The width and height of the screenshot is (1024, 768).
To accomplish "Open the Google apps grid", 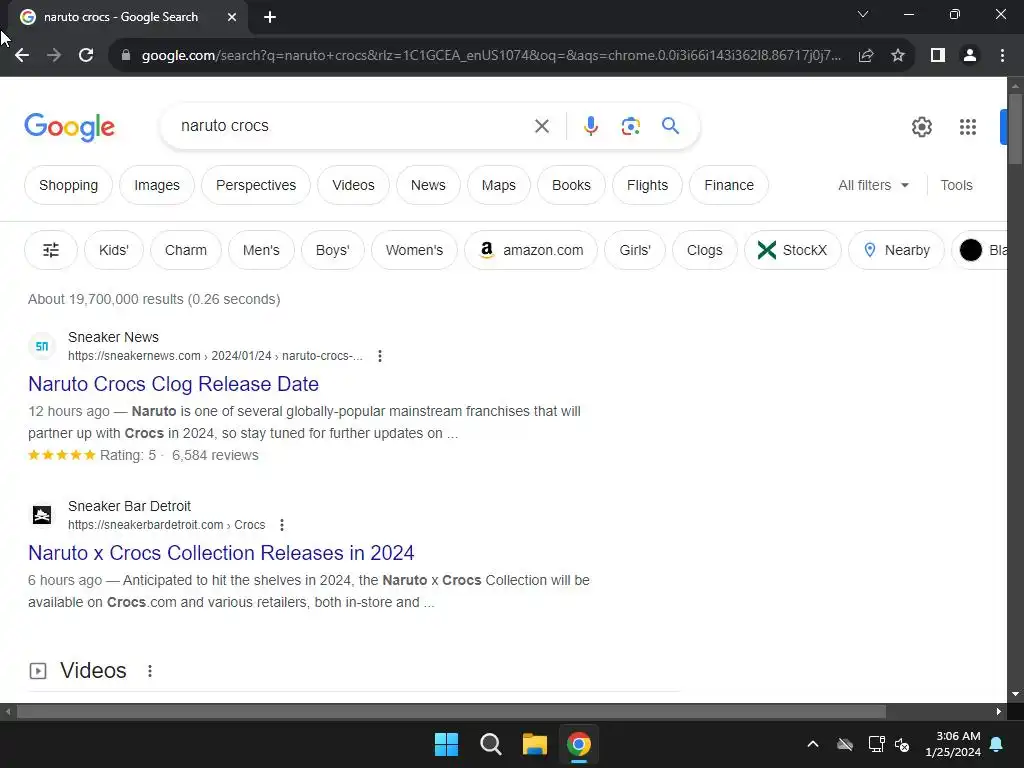I will coord(968,127).
